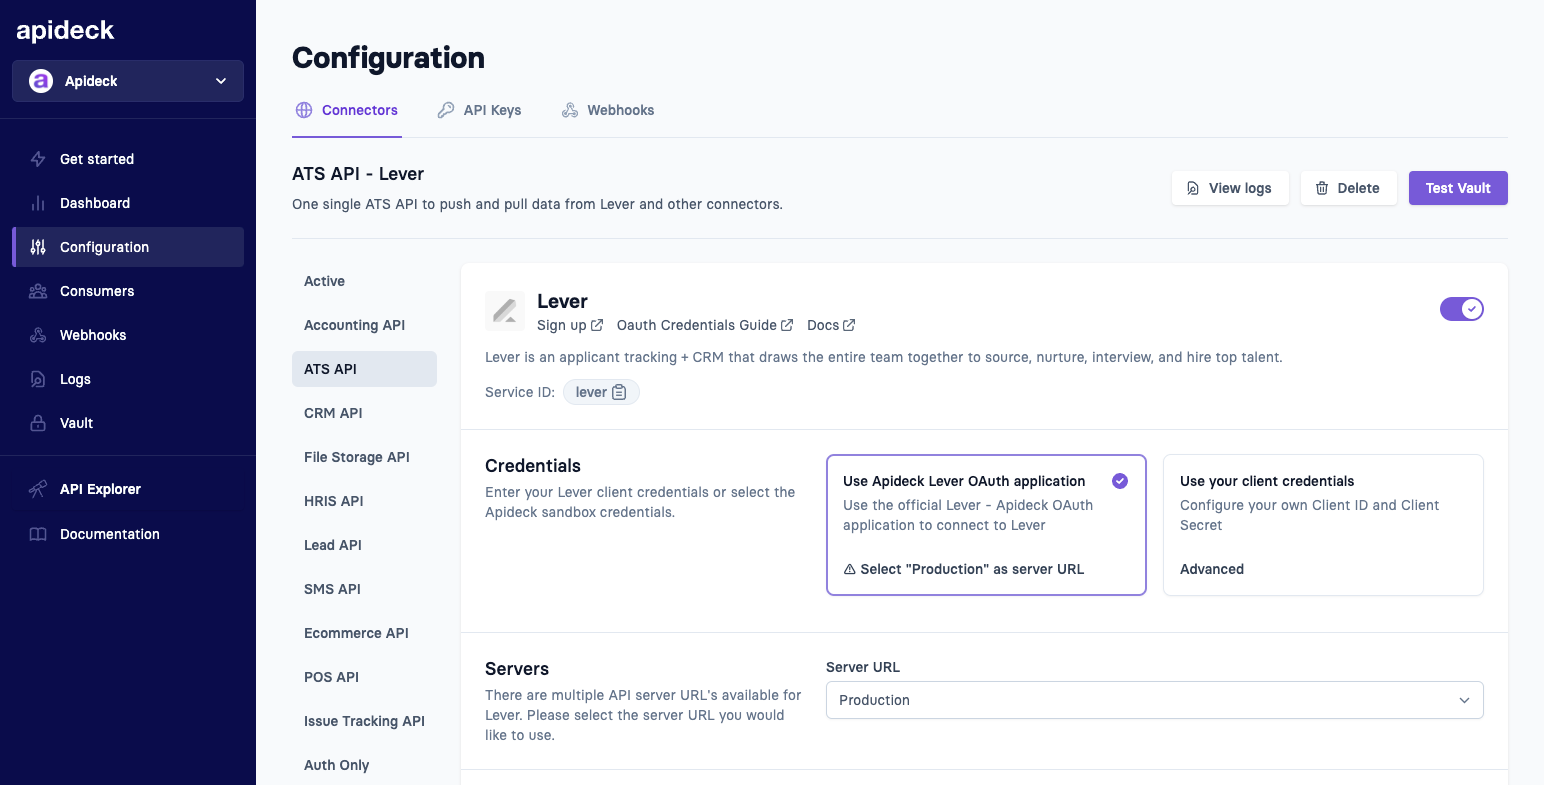
Task: Click the Delete button
Action: pyautogui.click(x=1349, y=188)
